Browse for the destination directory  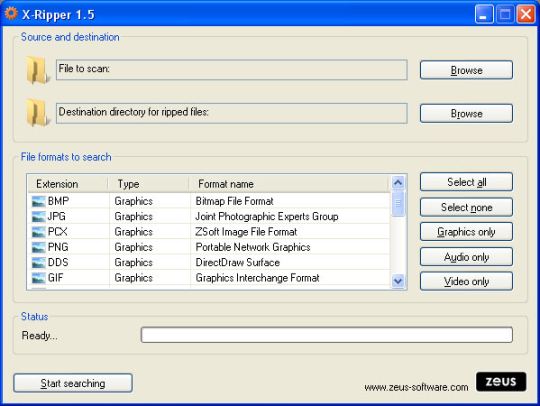click(x=466, y=113)
